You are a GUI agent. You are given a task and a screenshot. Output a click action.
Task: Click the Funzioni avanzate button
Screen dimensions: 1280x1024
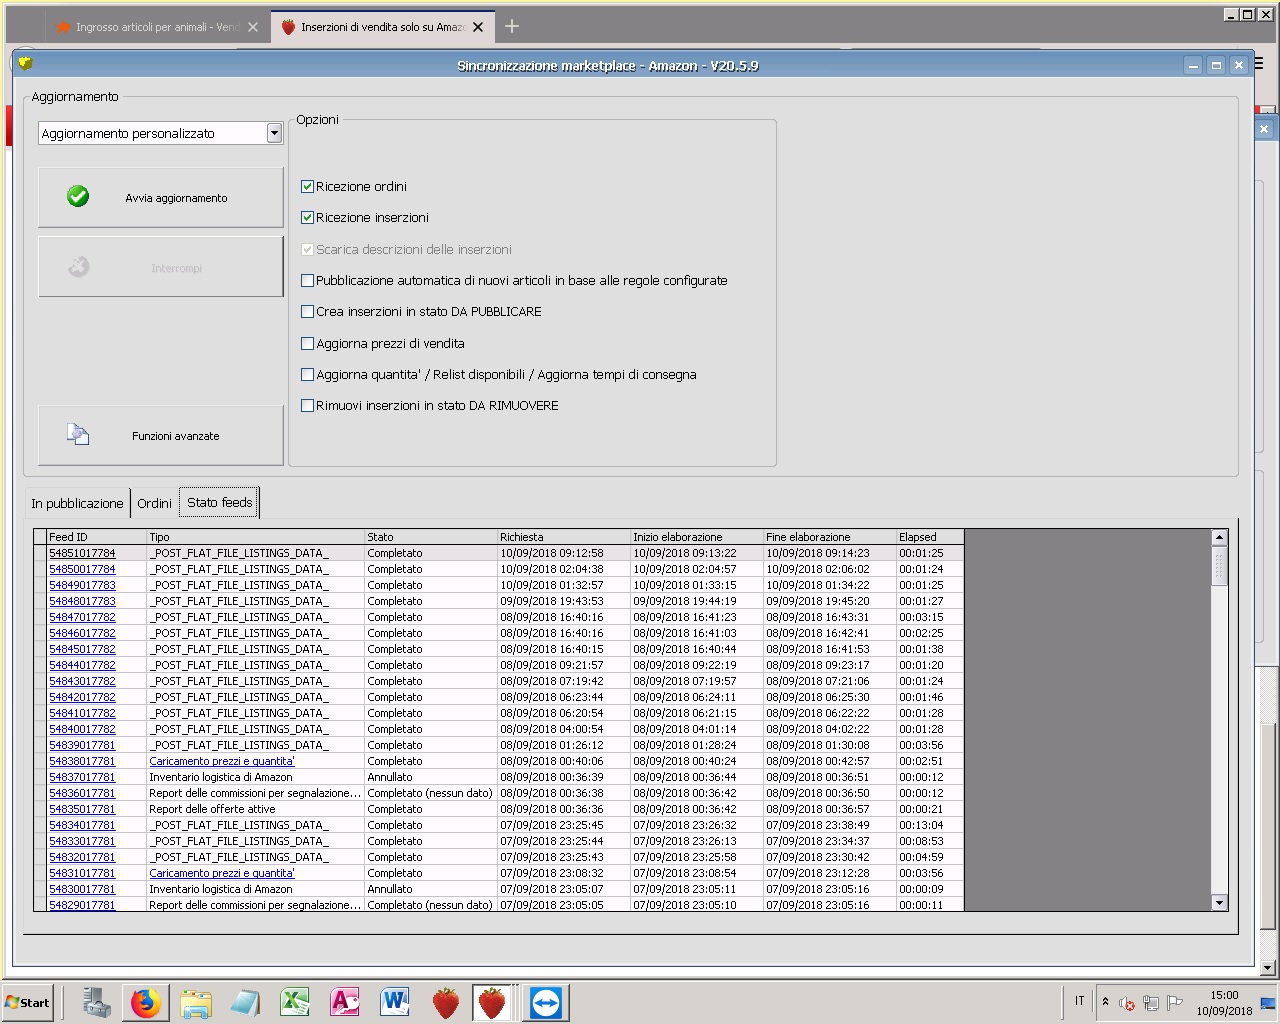161,435
